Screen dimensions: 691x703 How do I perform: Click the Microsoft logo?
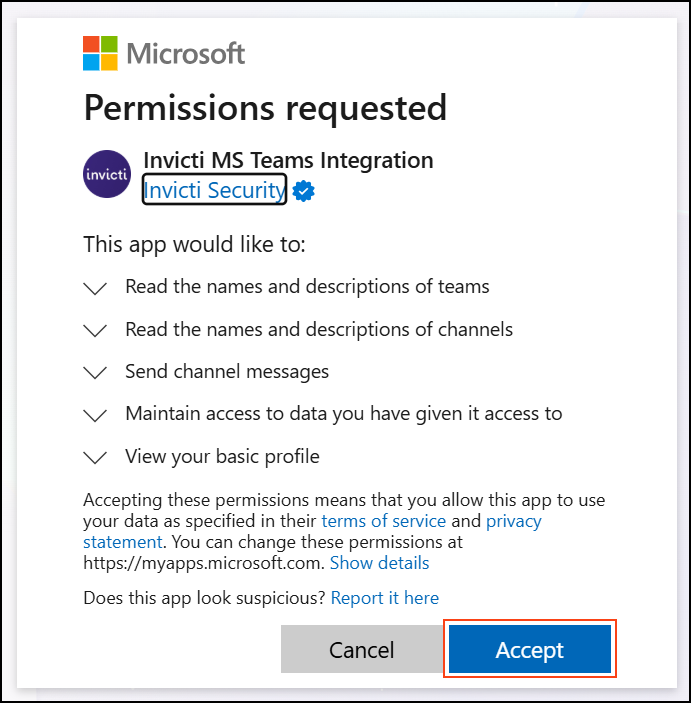tap(164, 53)
